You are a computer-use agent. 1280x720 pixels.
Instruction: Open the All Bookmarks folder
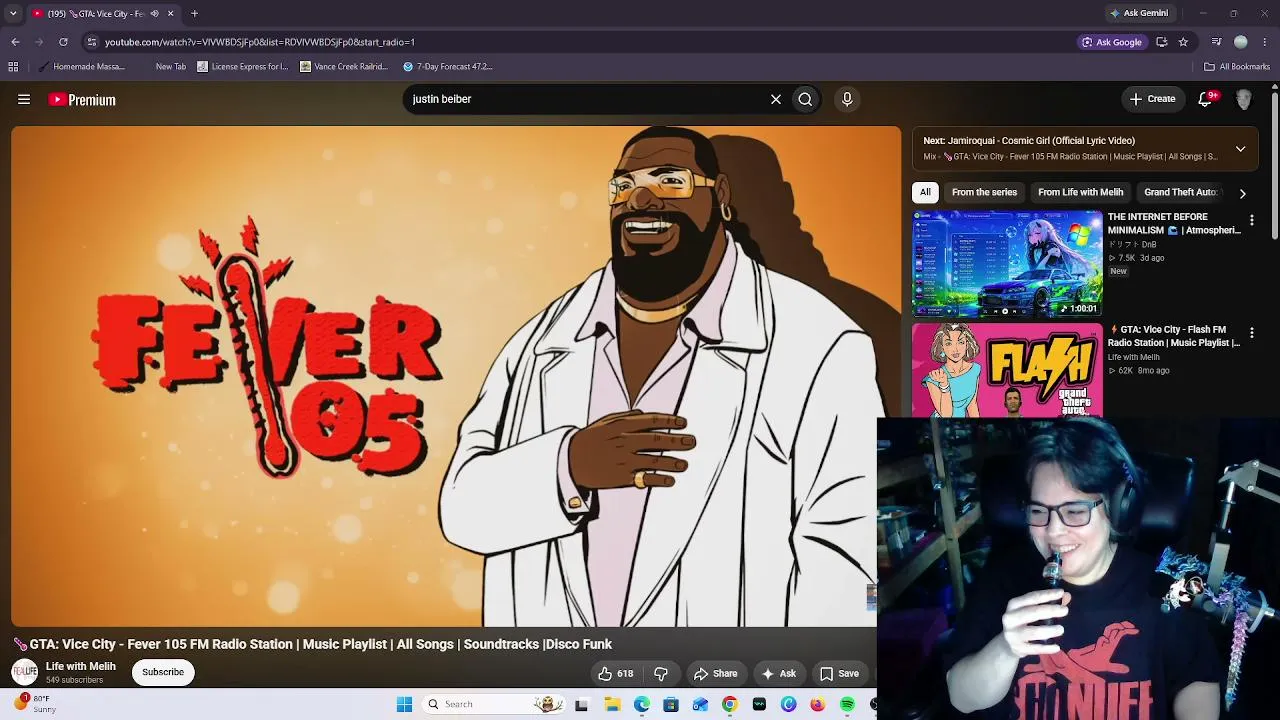tap(1237, 67)
